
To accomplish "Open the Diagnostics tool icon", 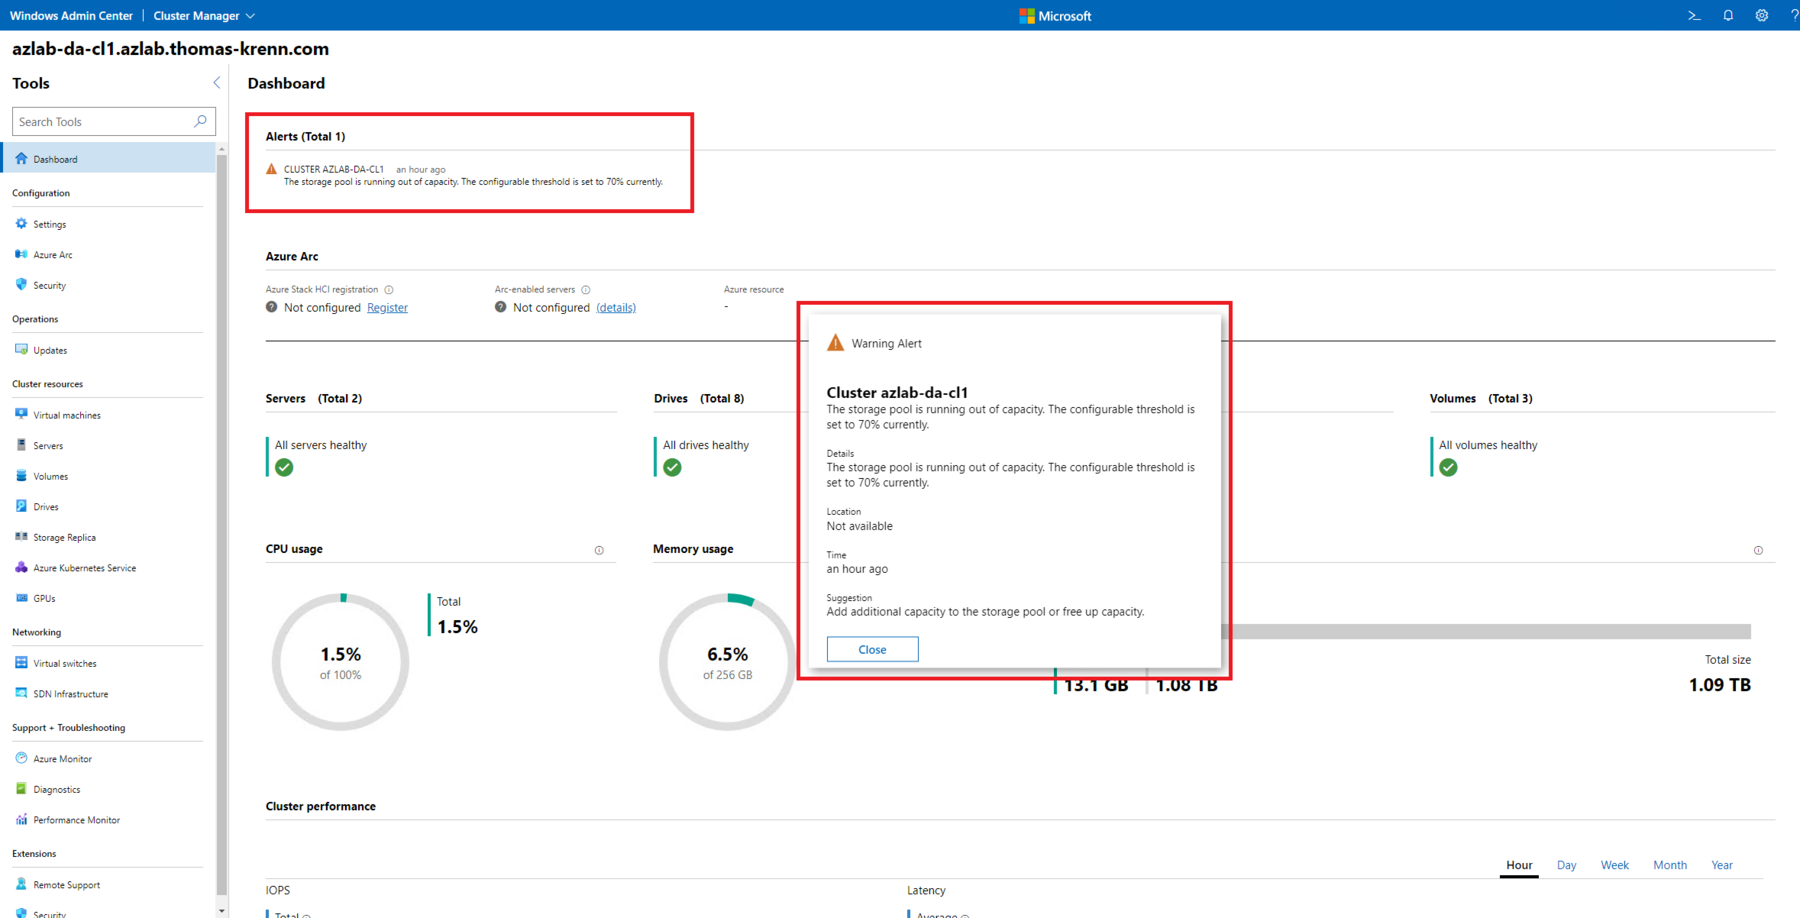I will pyautogui.click(x=21, y=789).
